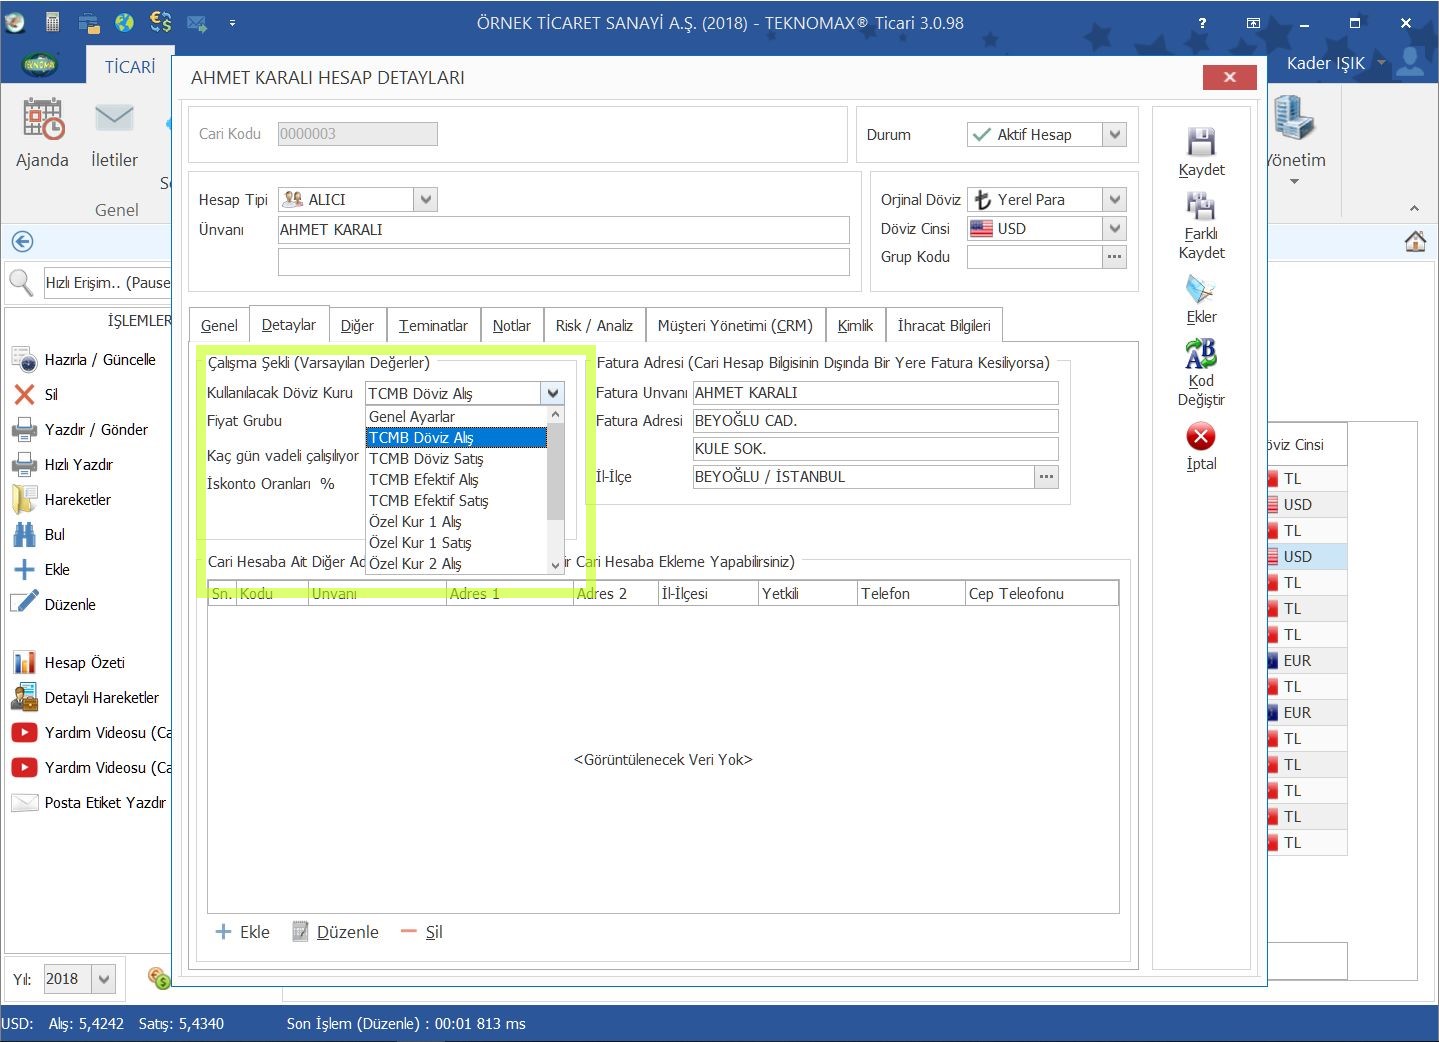Click the Kod Değiştir icon

1200,355
